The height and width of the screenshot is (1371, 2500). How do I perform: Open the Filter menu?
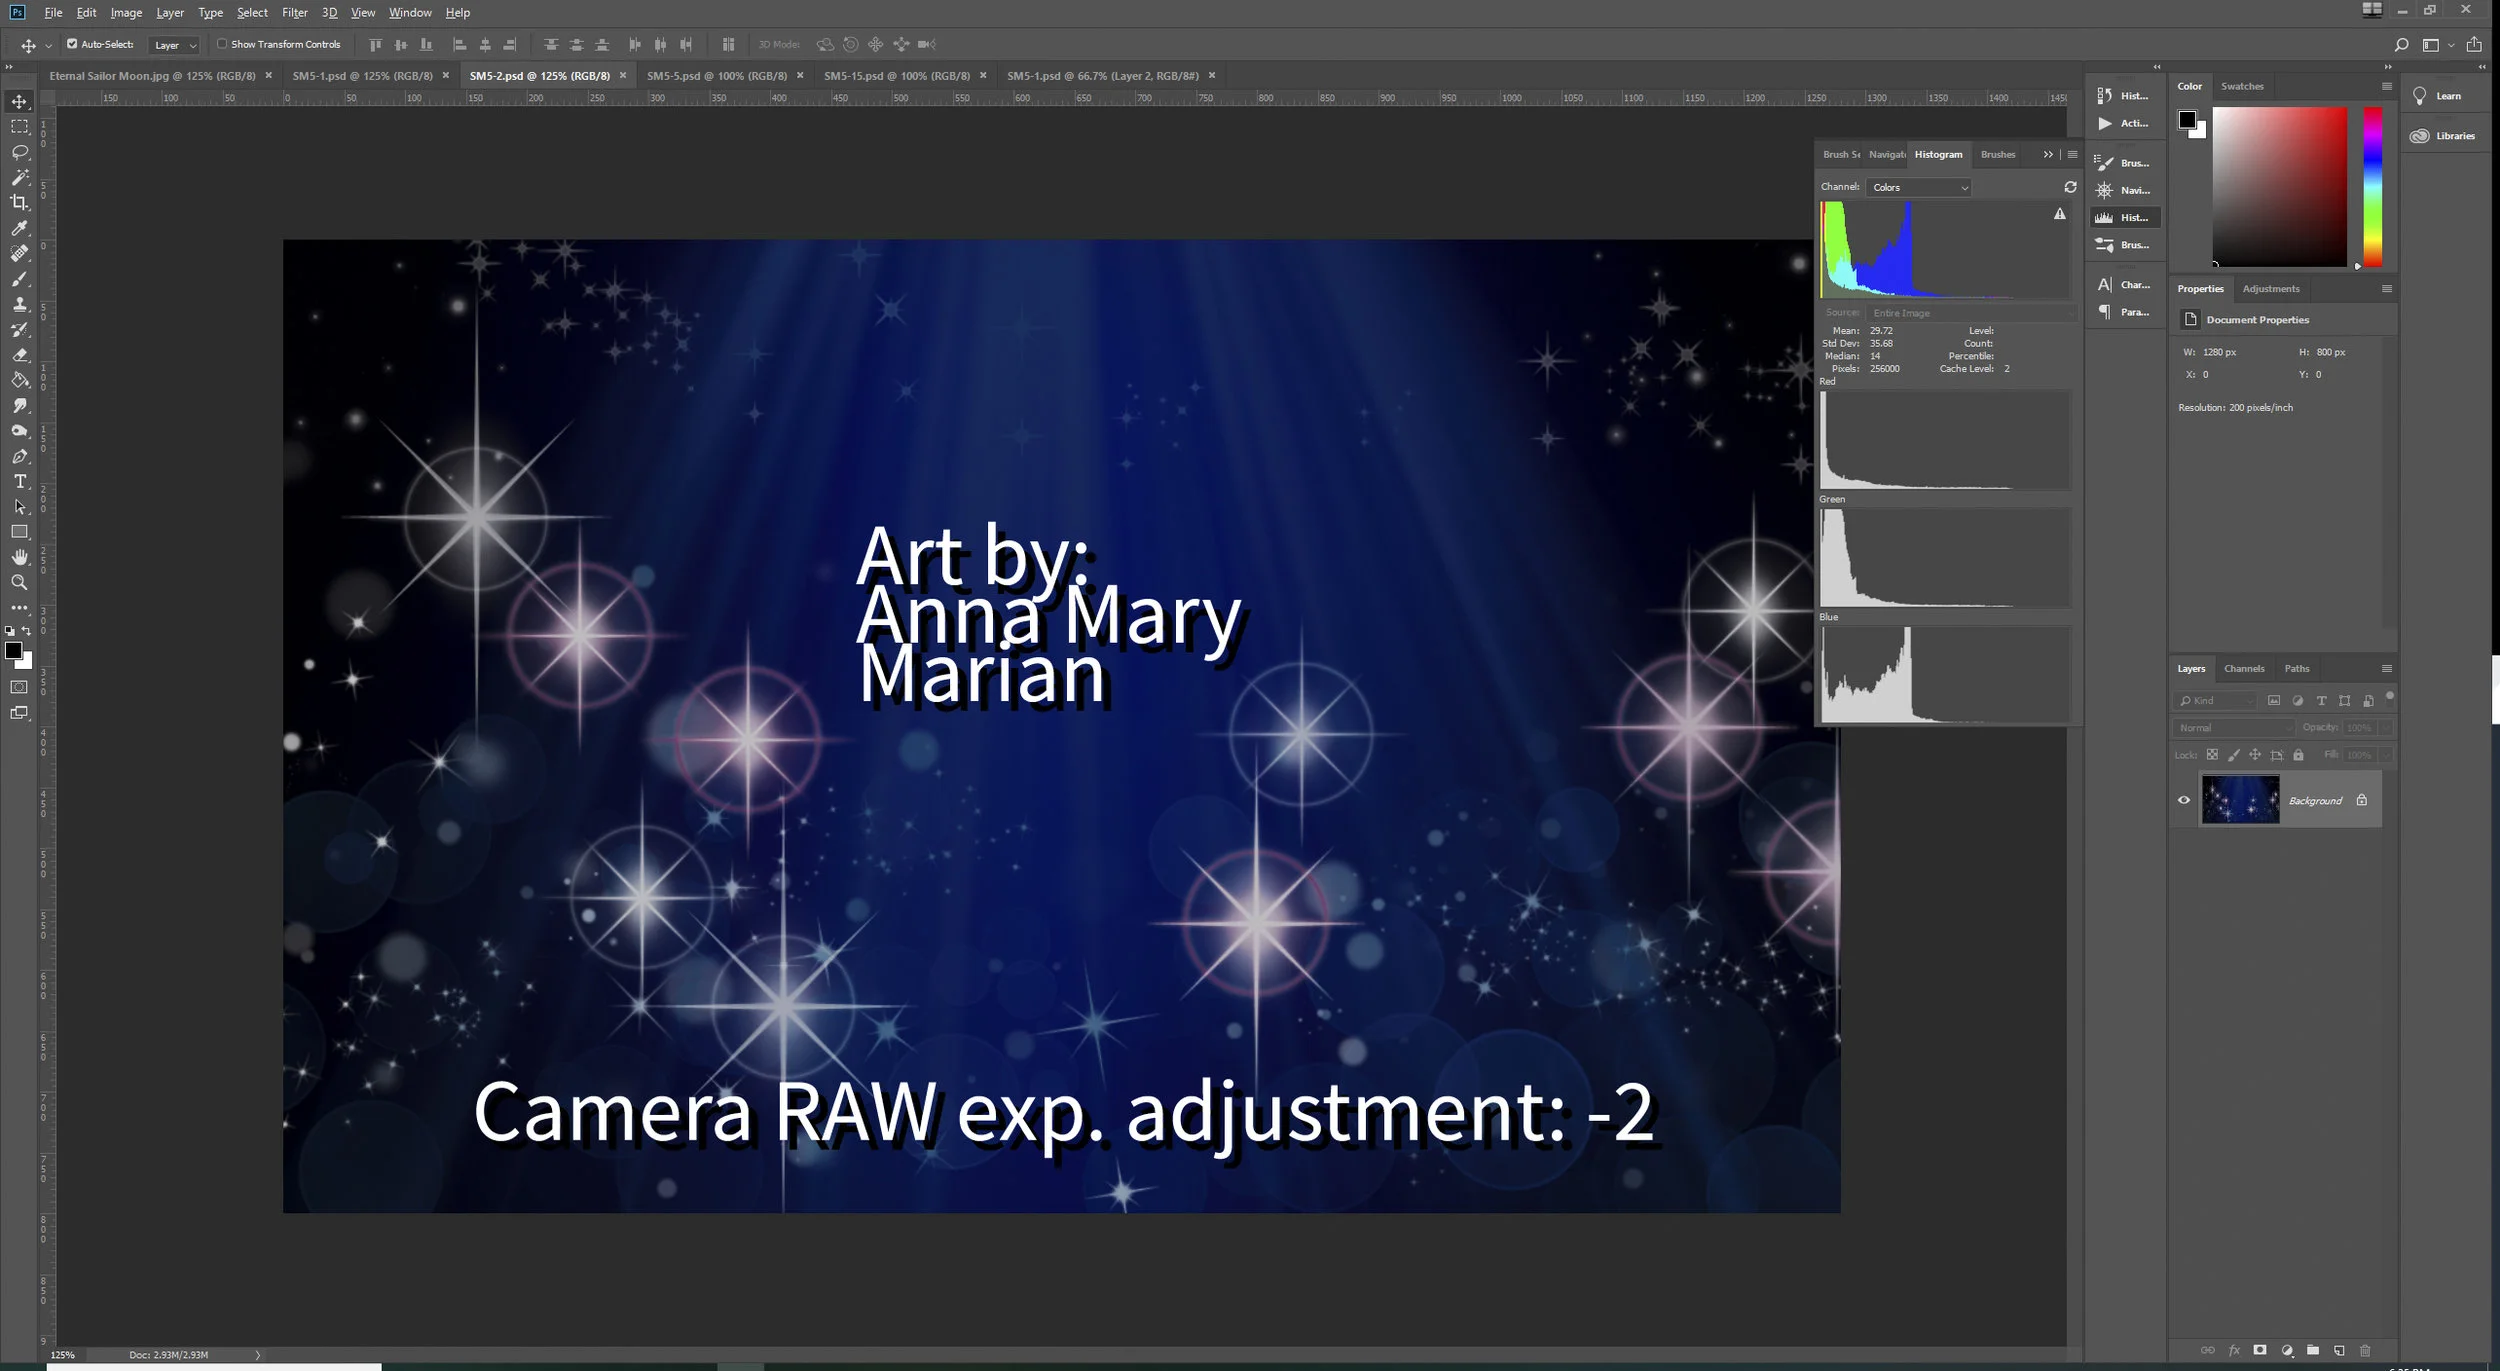point(294,13)
